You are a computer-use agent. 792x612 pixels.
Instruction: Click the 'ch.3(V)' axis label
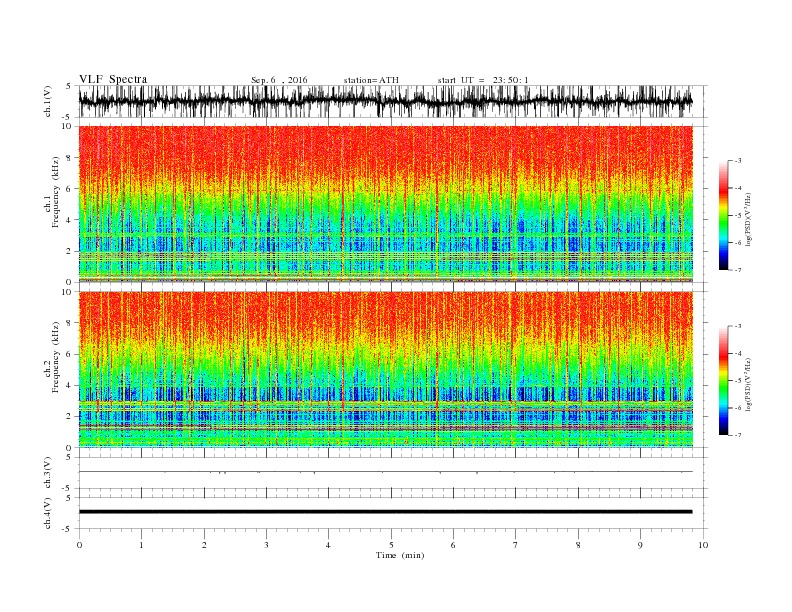[x=48, y=473]
